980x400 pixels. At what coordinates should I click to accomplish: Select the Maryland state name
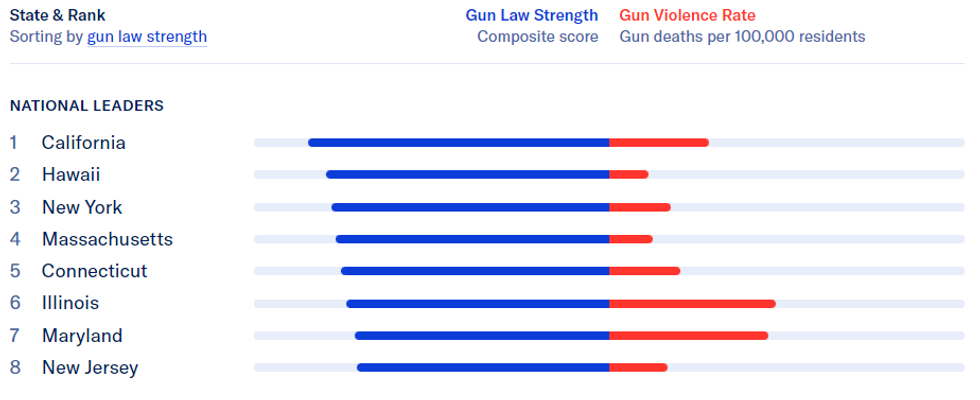pos(82,336)
